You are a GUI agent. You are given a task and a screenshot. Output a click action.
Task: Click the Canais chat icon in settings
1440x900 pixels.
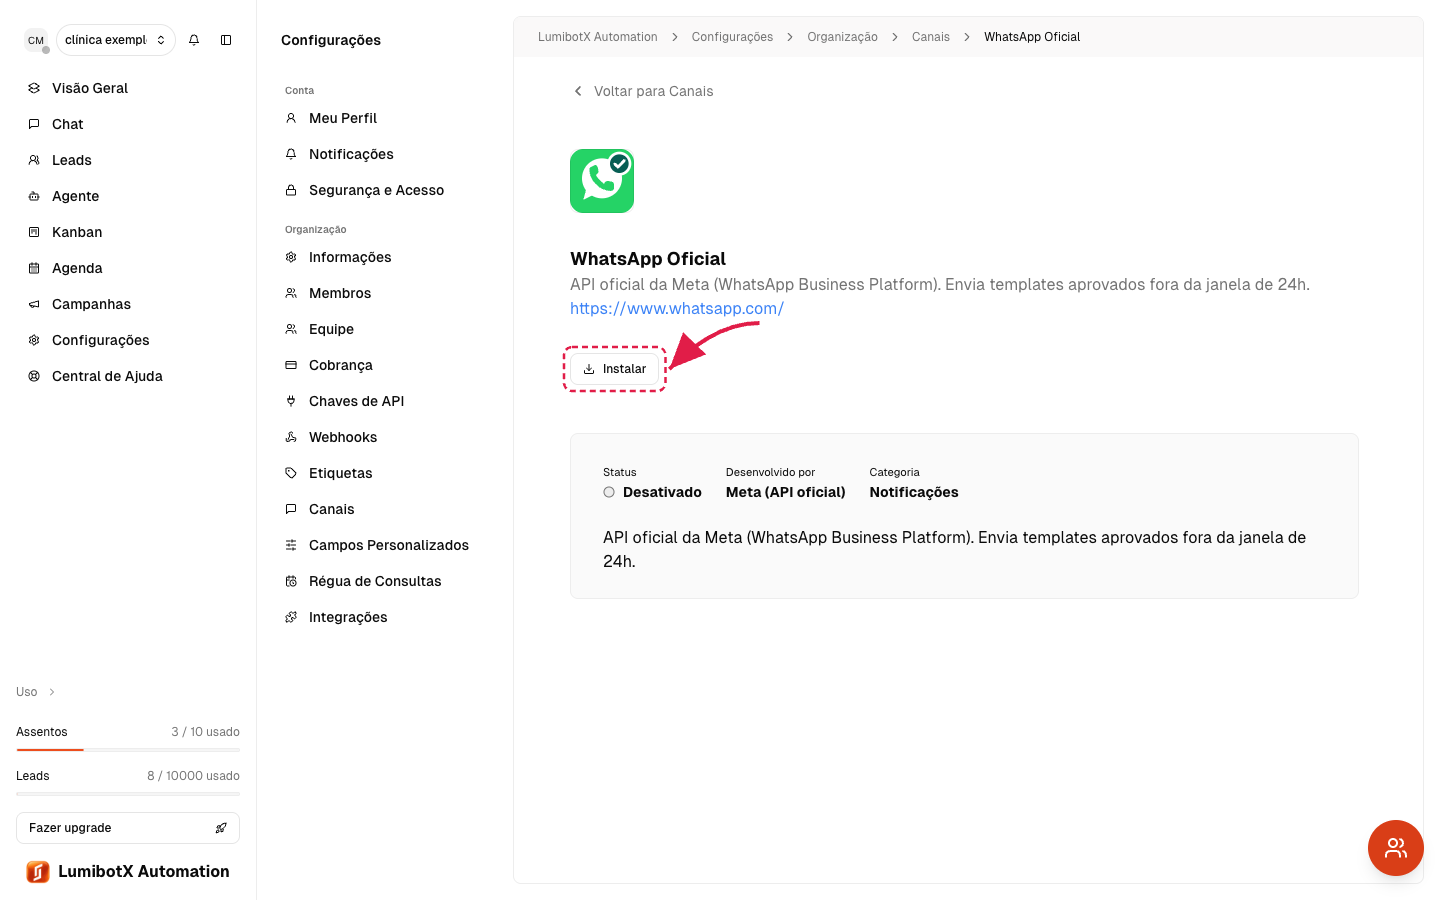tap(291, 509)
